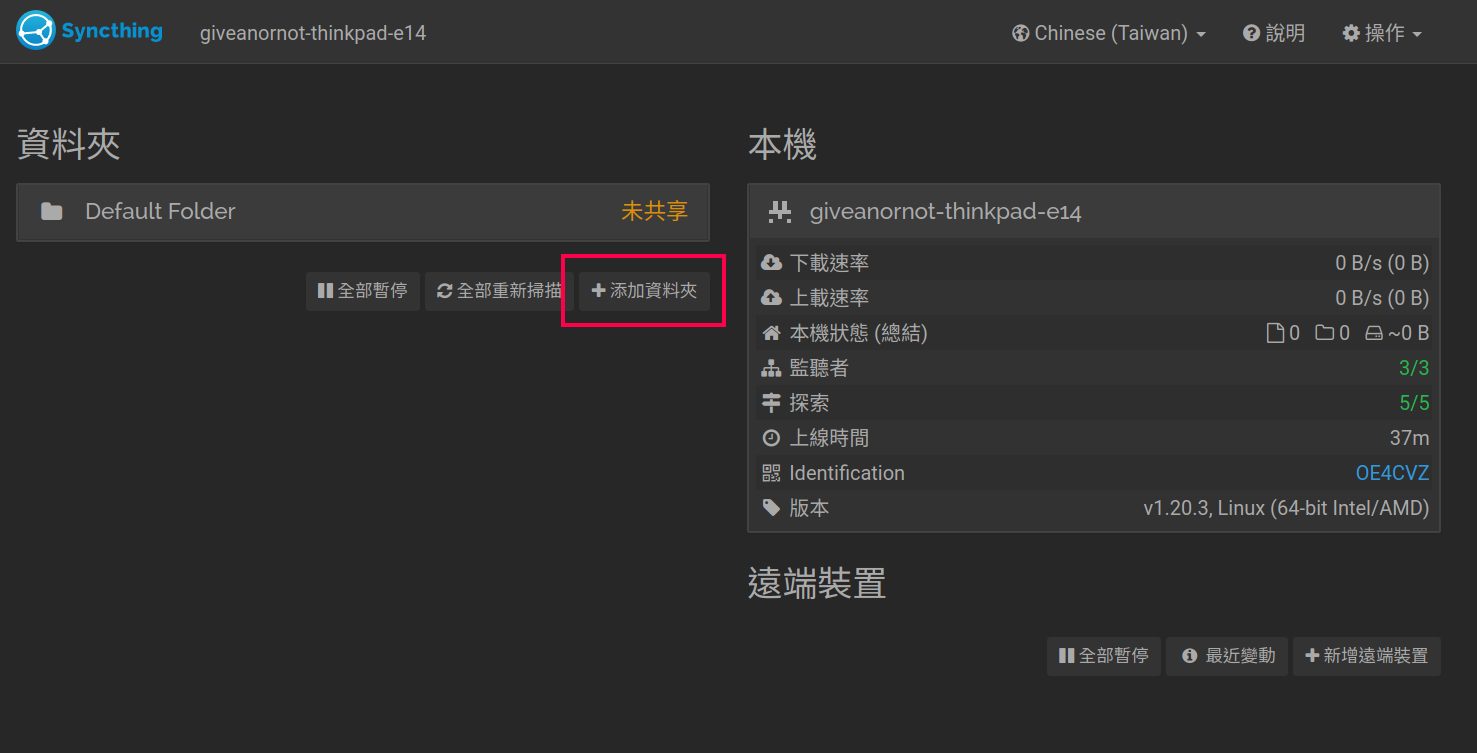Click the Identification QR code icon

point(771,473)
